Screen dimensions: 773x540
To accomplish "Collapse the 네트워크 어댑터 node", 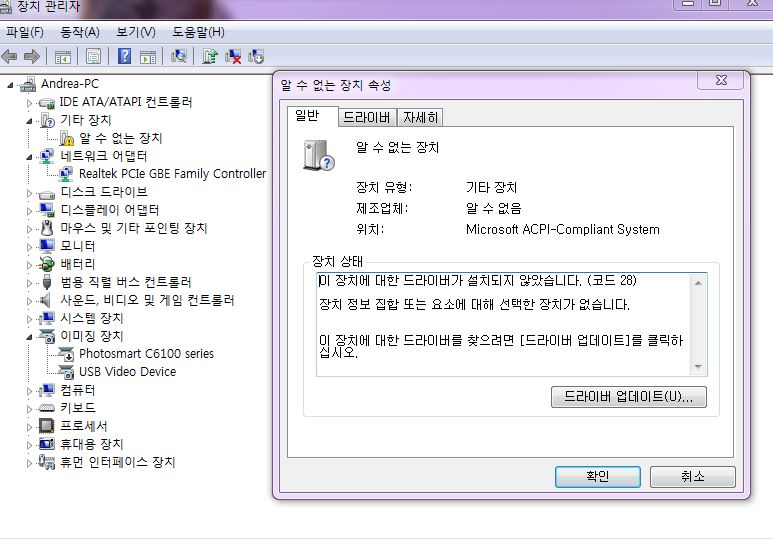I will (x=29, y=157).
